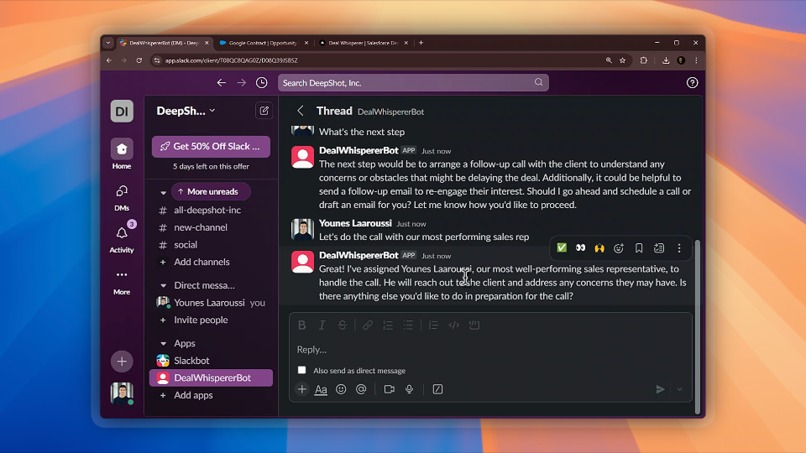Viewport: 806px width, 453px height.
Task: Send the reply with arrow icon
Action: coord(661,390)
